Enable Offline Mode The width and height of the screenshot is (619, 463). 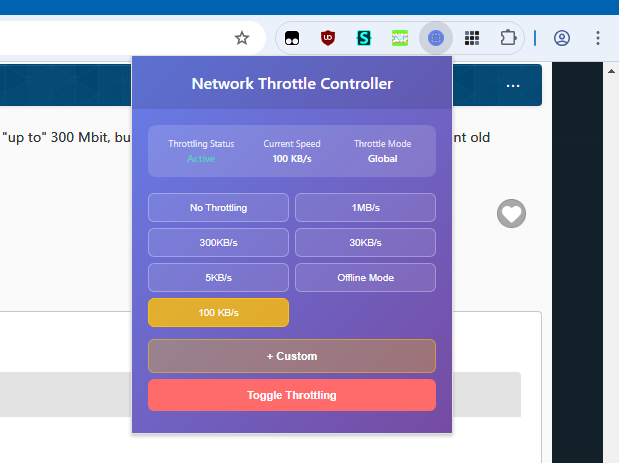(365, 278)
